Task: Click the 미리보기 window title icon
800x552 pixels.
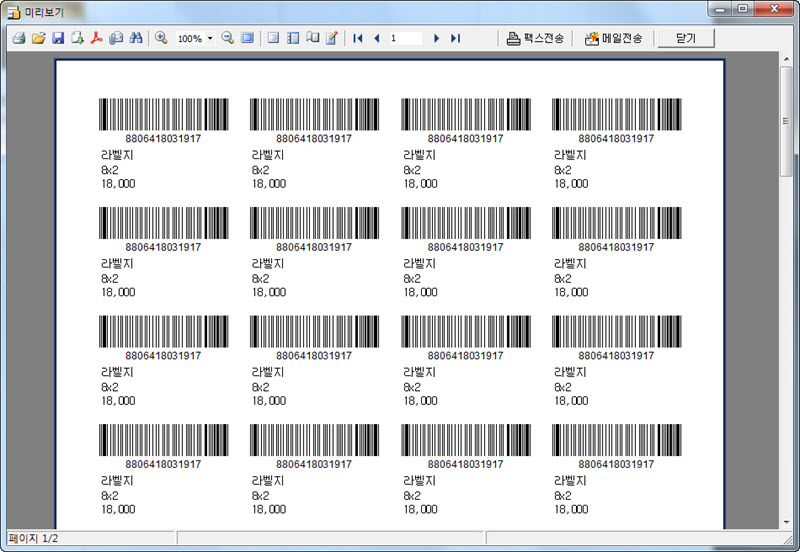Action: pos(14,11)
